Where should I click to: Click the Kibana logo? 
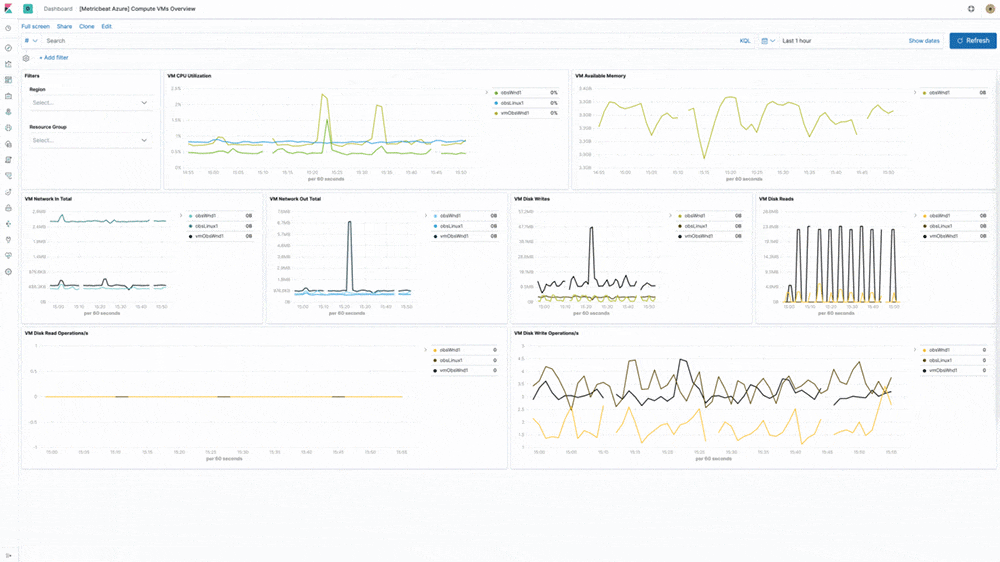8,9
